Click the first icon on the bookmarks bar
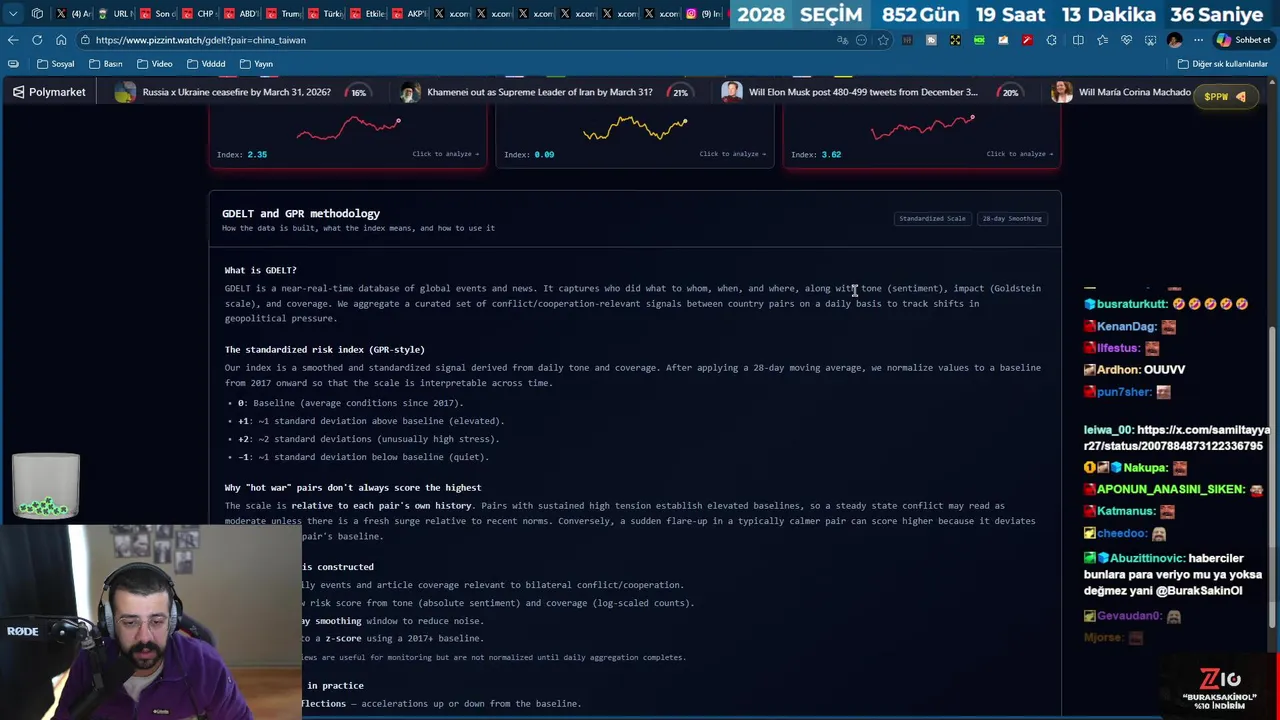1280x720 pixels. (13, 64)
